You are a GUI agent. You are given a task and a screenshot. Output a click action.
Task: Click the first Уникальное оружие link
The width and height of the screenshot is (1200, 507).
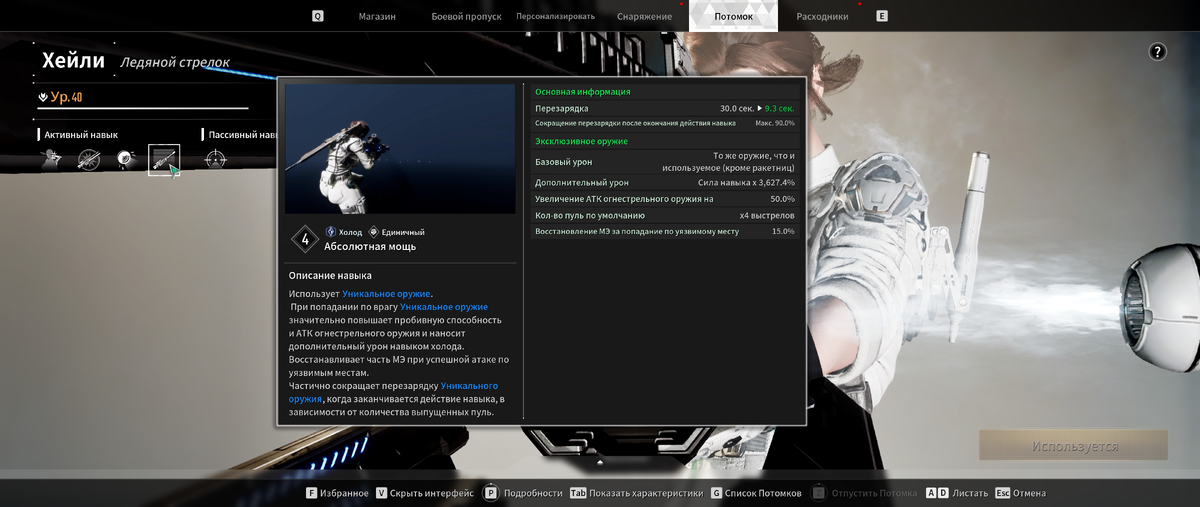[386, 293]
